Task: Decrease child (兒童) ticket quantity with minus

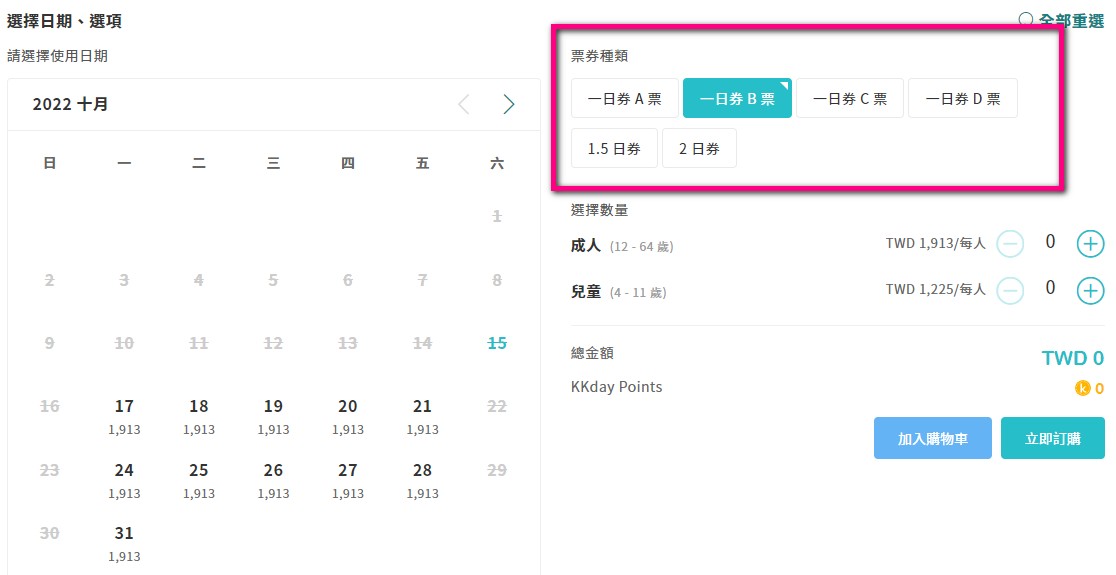Action: pos(1009,290)
